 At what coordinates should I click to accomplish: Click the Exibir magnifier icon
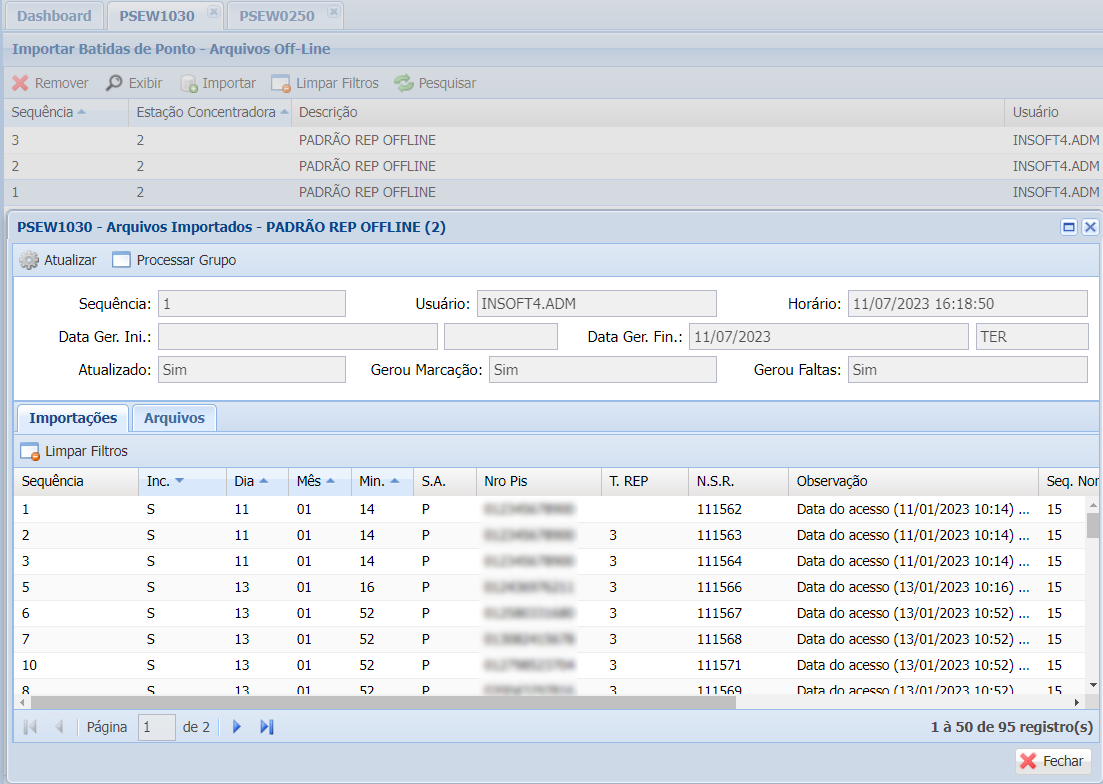point(115,83)
